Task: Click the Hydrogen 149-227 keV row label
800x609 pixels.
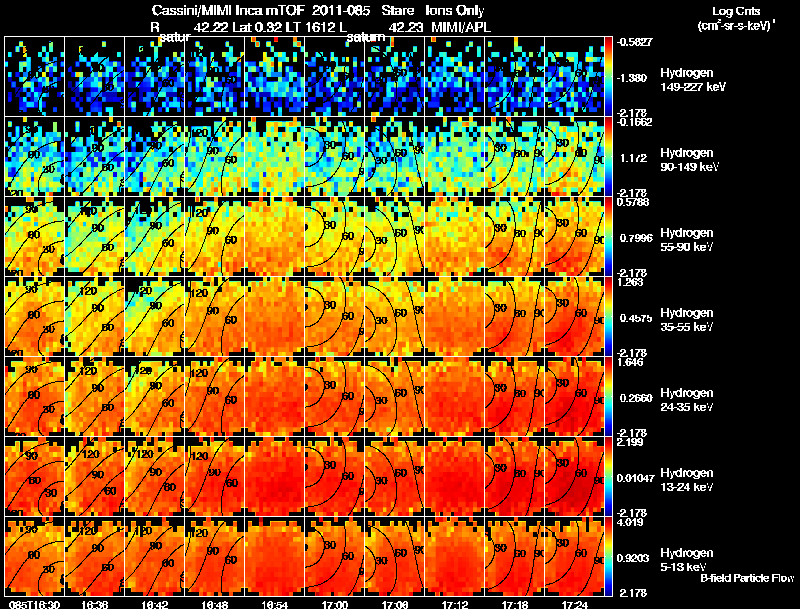Action: [x=693, y=80]
